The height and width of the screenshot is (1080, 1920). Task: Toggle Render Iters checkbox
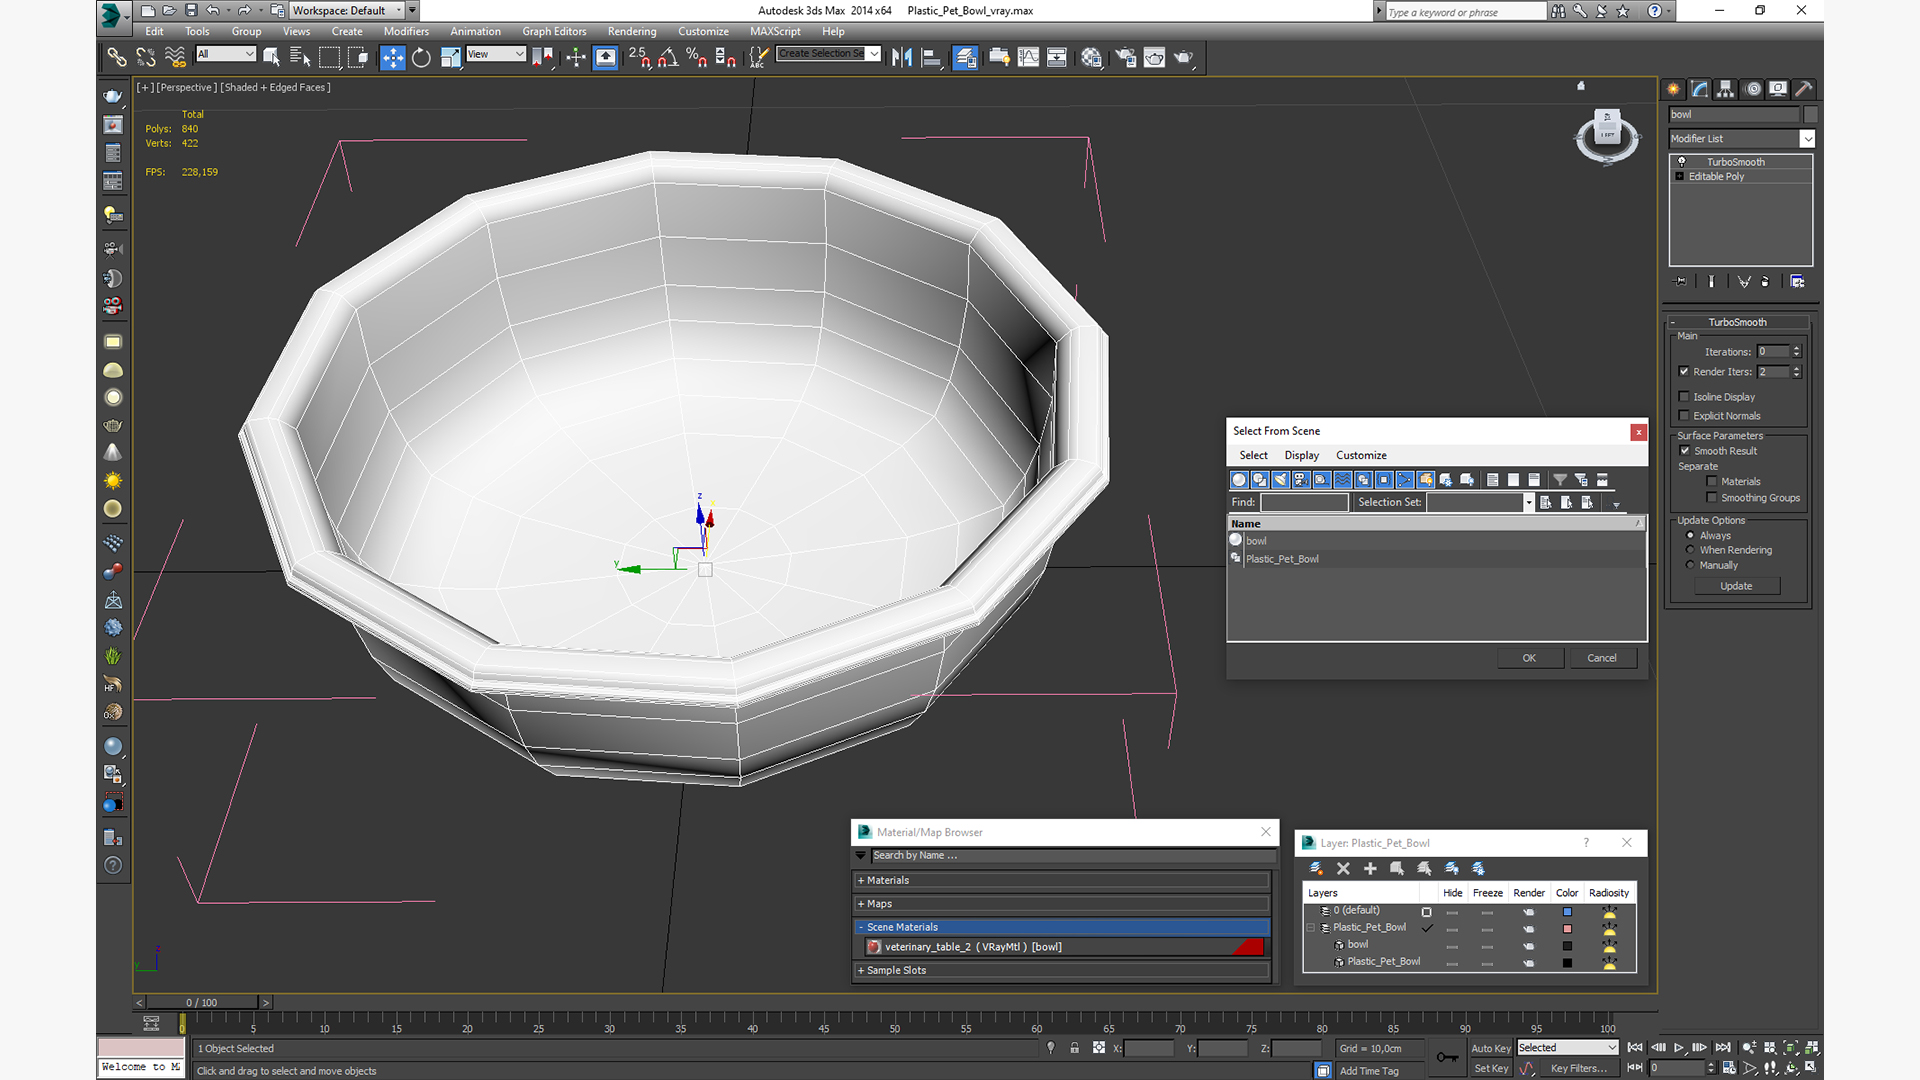(x=1684, y=372)
